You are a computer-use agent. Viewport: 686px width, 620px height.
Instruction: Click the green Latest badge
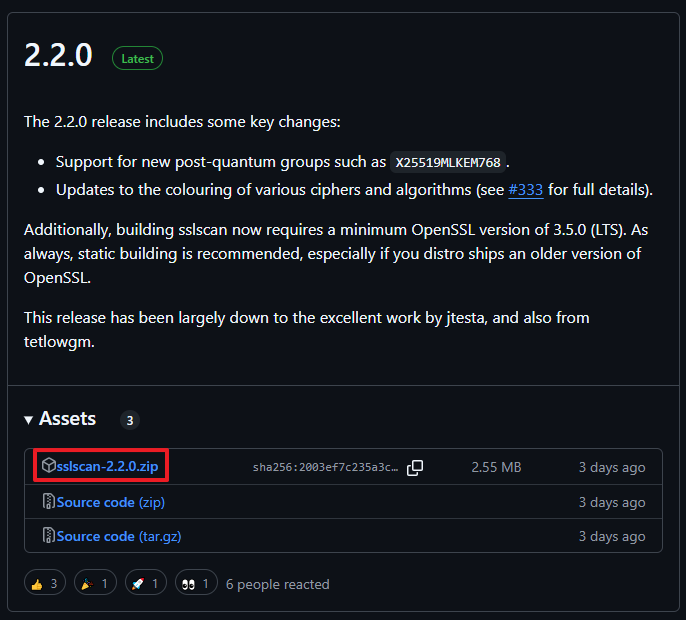(x=137, y=58)
